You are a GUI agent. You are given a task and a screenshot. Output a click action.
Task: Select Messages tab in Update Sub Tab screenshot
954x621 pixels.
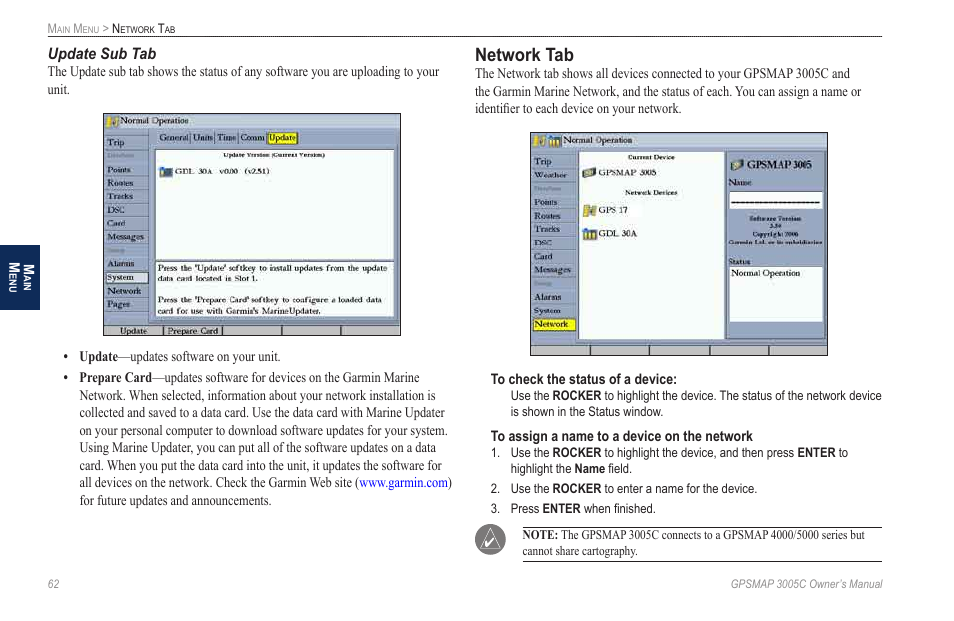pyautogui.click(x=127, y=237)
